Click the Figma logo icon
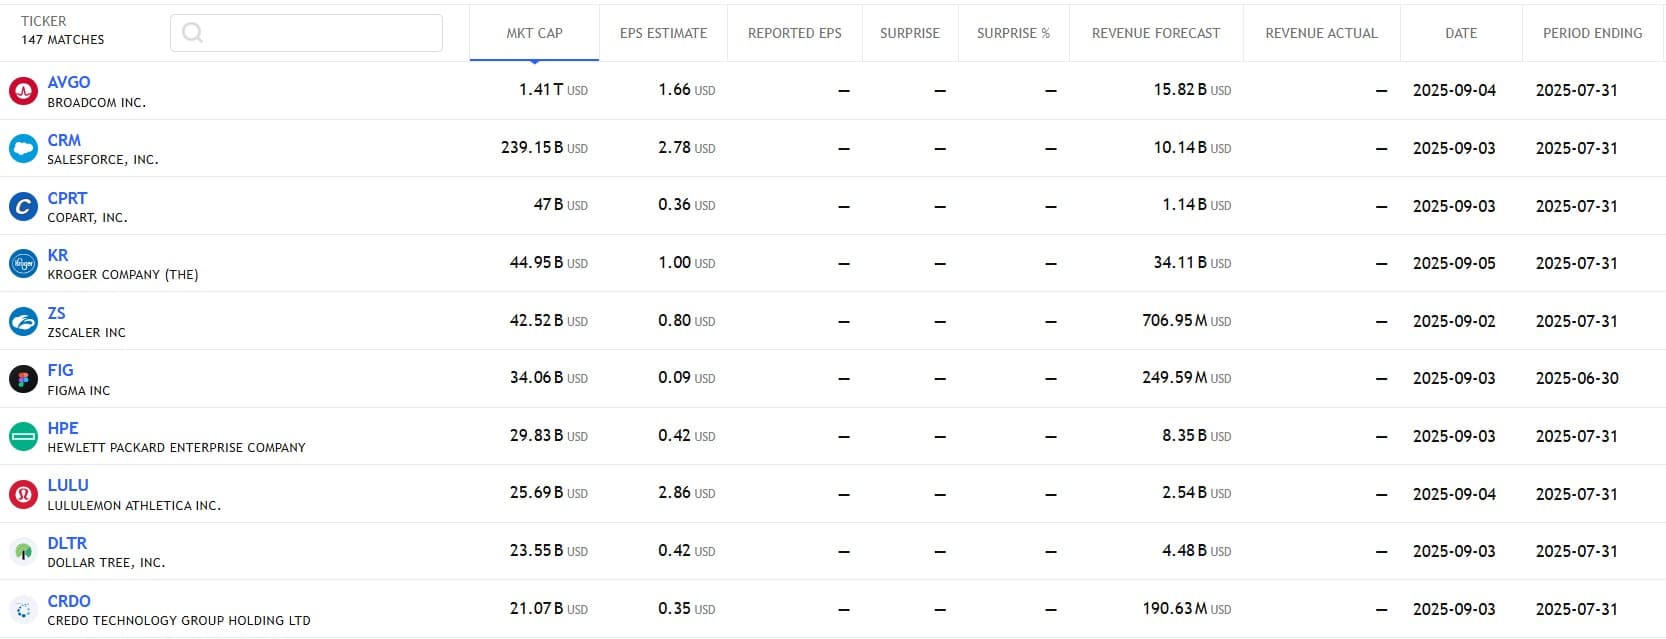 click(23, 379)
